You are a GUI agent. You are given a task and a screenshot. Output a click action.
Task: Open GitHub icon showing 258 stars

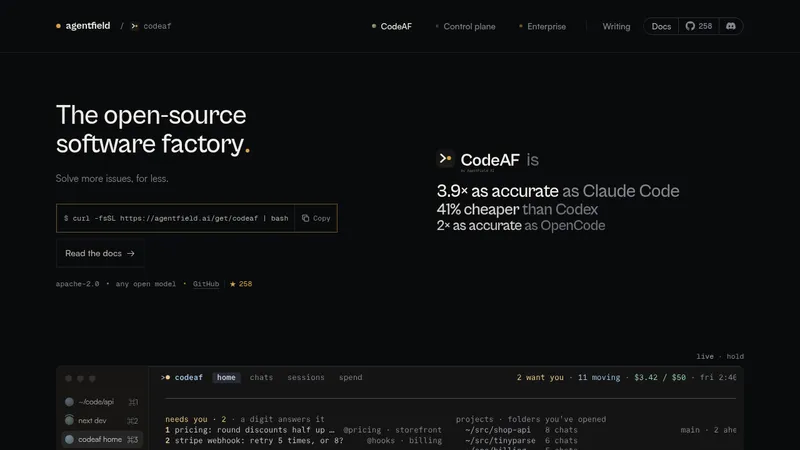coord(698,26)
